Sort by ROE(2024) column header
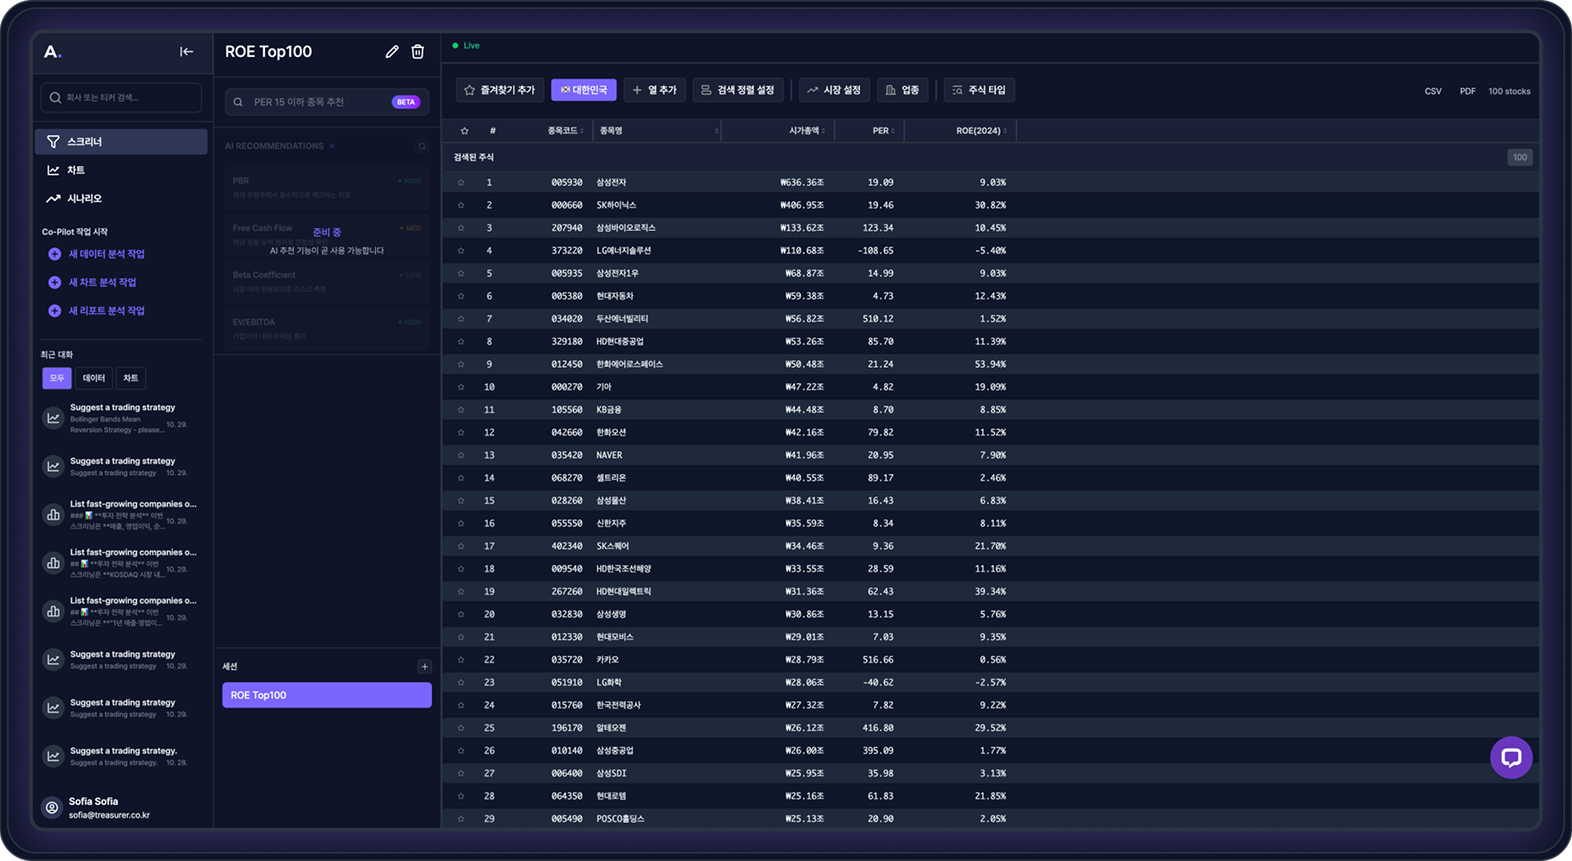The height and width of the screenshot is (861, 1572). click(x=979, y=131)
